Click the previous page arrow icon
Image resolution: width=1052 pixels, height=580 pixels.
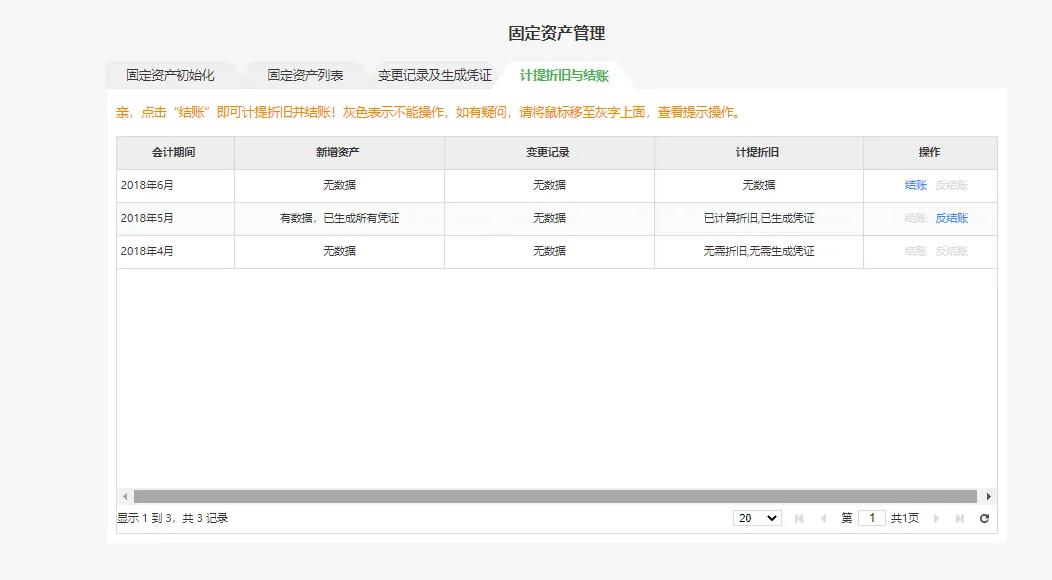click(x=825, y=518)
